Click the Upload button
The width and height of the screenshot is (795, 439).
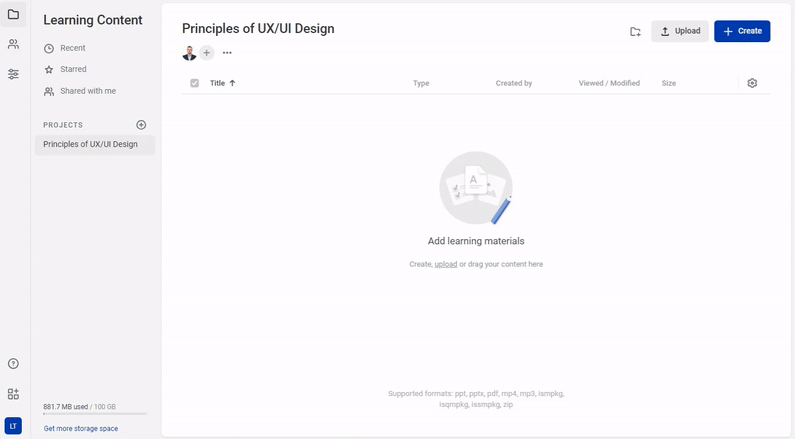(680, 31)
